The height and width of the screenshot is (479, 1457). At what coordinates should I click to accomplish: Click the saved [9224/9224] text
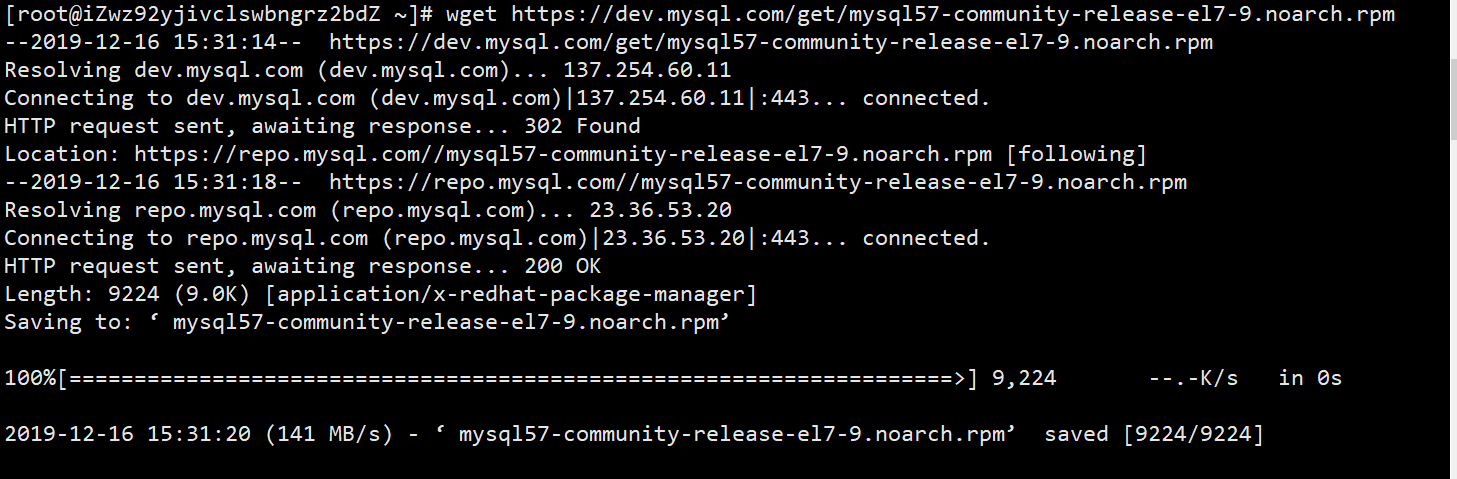1153,435
